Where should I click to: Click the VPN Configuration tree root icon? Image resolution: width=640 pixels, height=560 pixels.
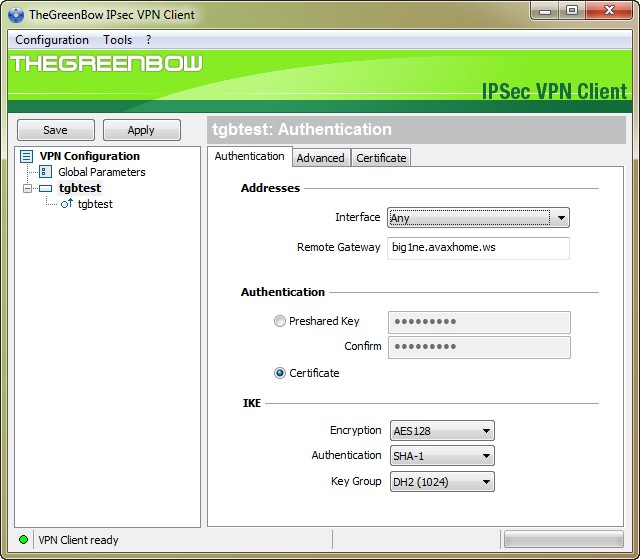[27, 156]
